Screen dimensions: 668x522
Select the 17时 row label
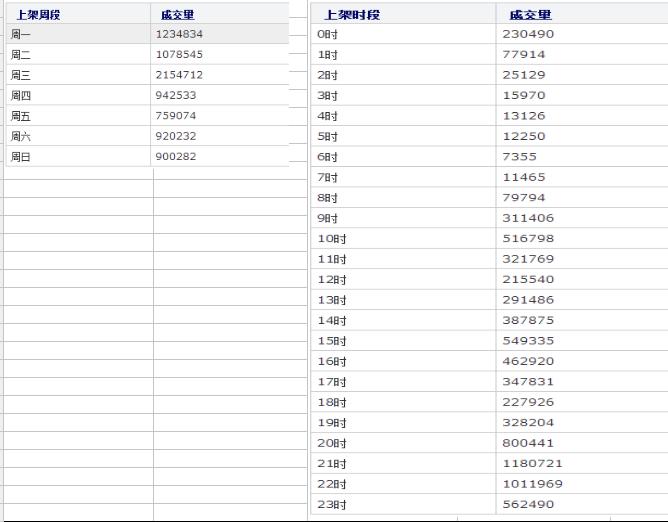coord(331,382)
